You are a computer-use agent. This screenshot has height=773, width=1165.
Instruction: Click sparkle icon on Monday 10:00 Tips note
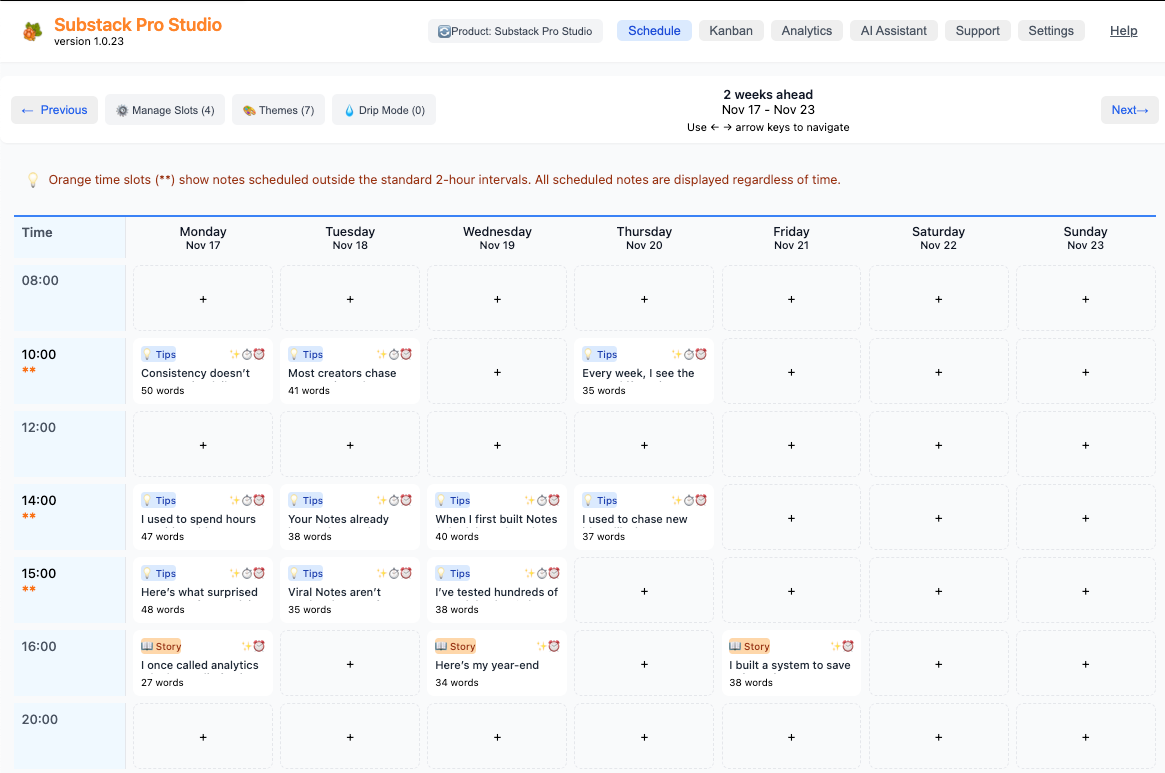(234, 354)
